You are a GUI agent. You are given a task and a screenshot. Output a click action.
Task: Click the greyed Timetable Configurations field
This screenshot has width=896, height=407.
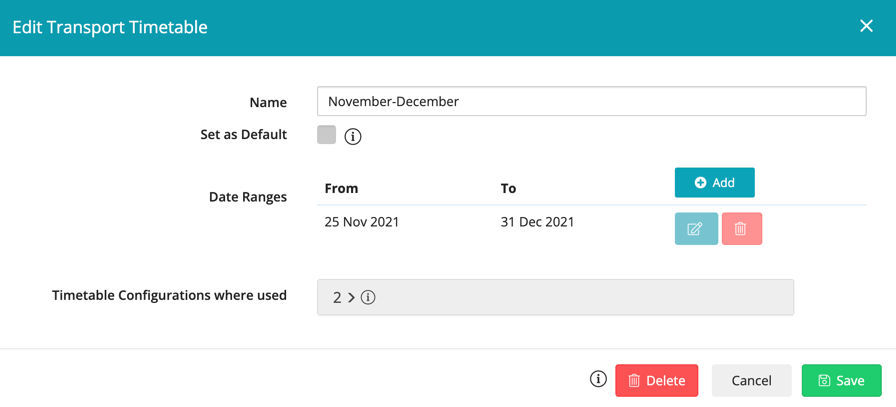coord(580,298)
